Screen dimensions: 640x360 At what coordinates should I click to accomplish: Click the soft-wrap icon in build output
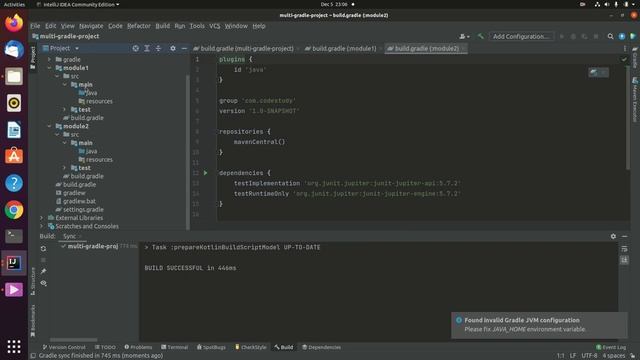coord(624,249)
